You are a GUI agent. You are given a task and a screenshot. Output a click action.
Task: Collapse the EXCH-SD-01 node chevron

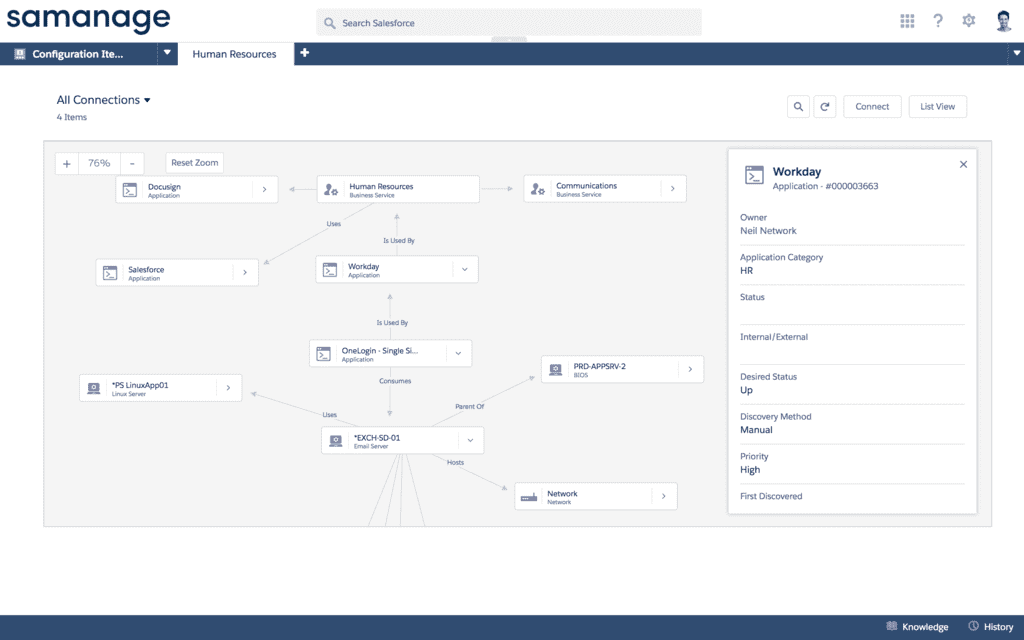click(470, 440)
